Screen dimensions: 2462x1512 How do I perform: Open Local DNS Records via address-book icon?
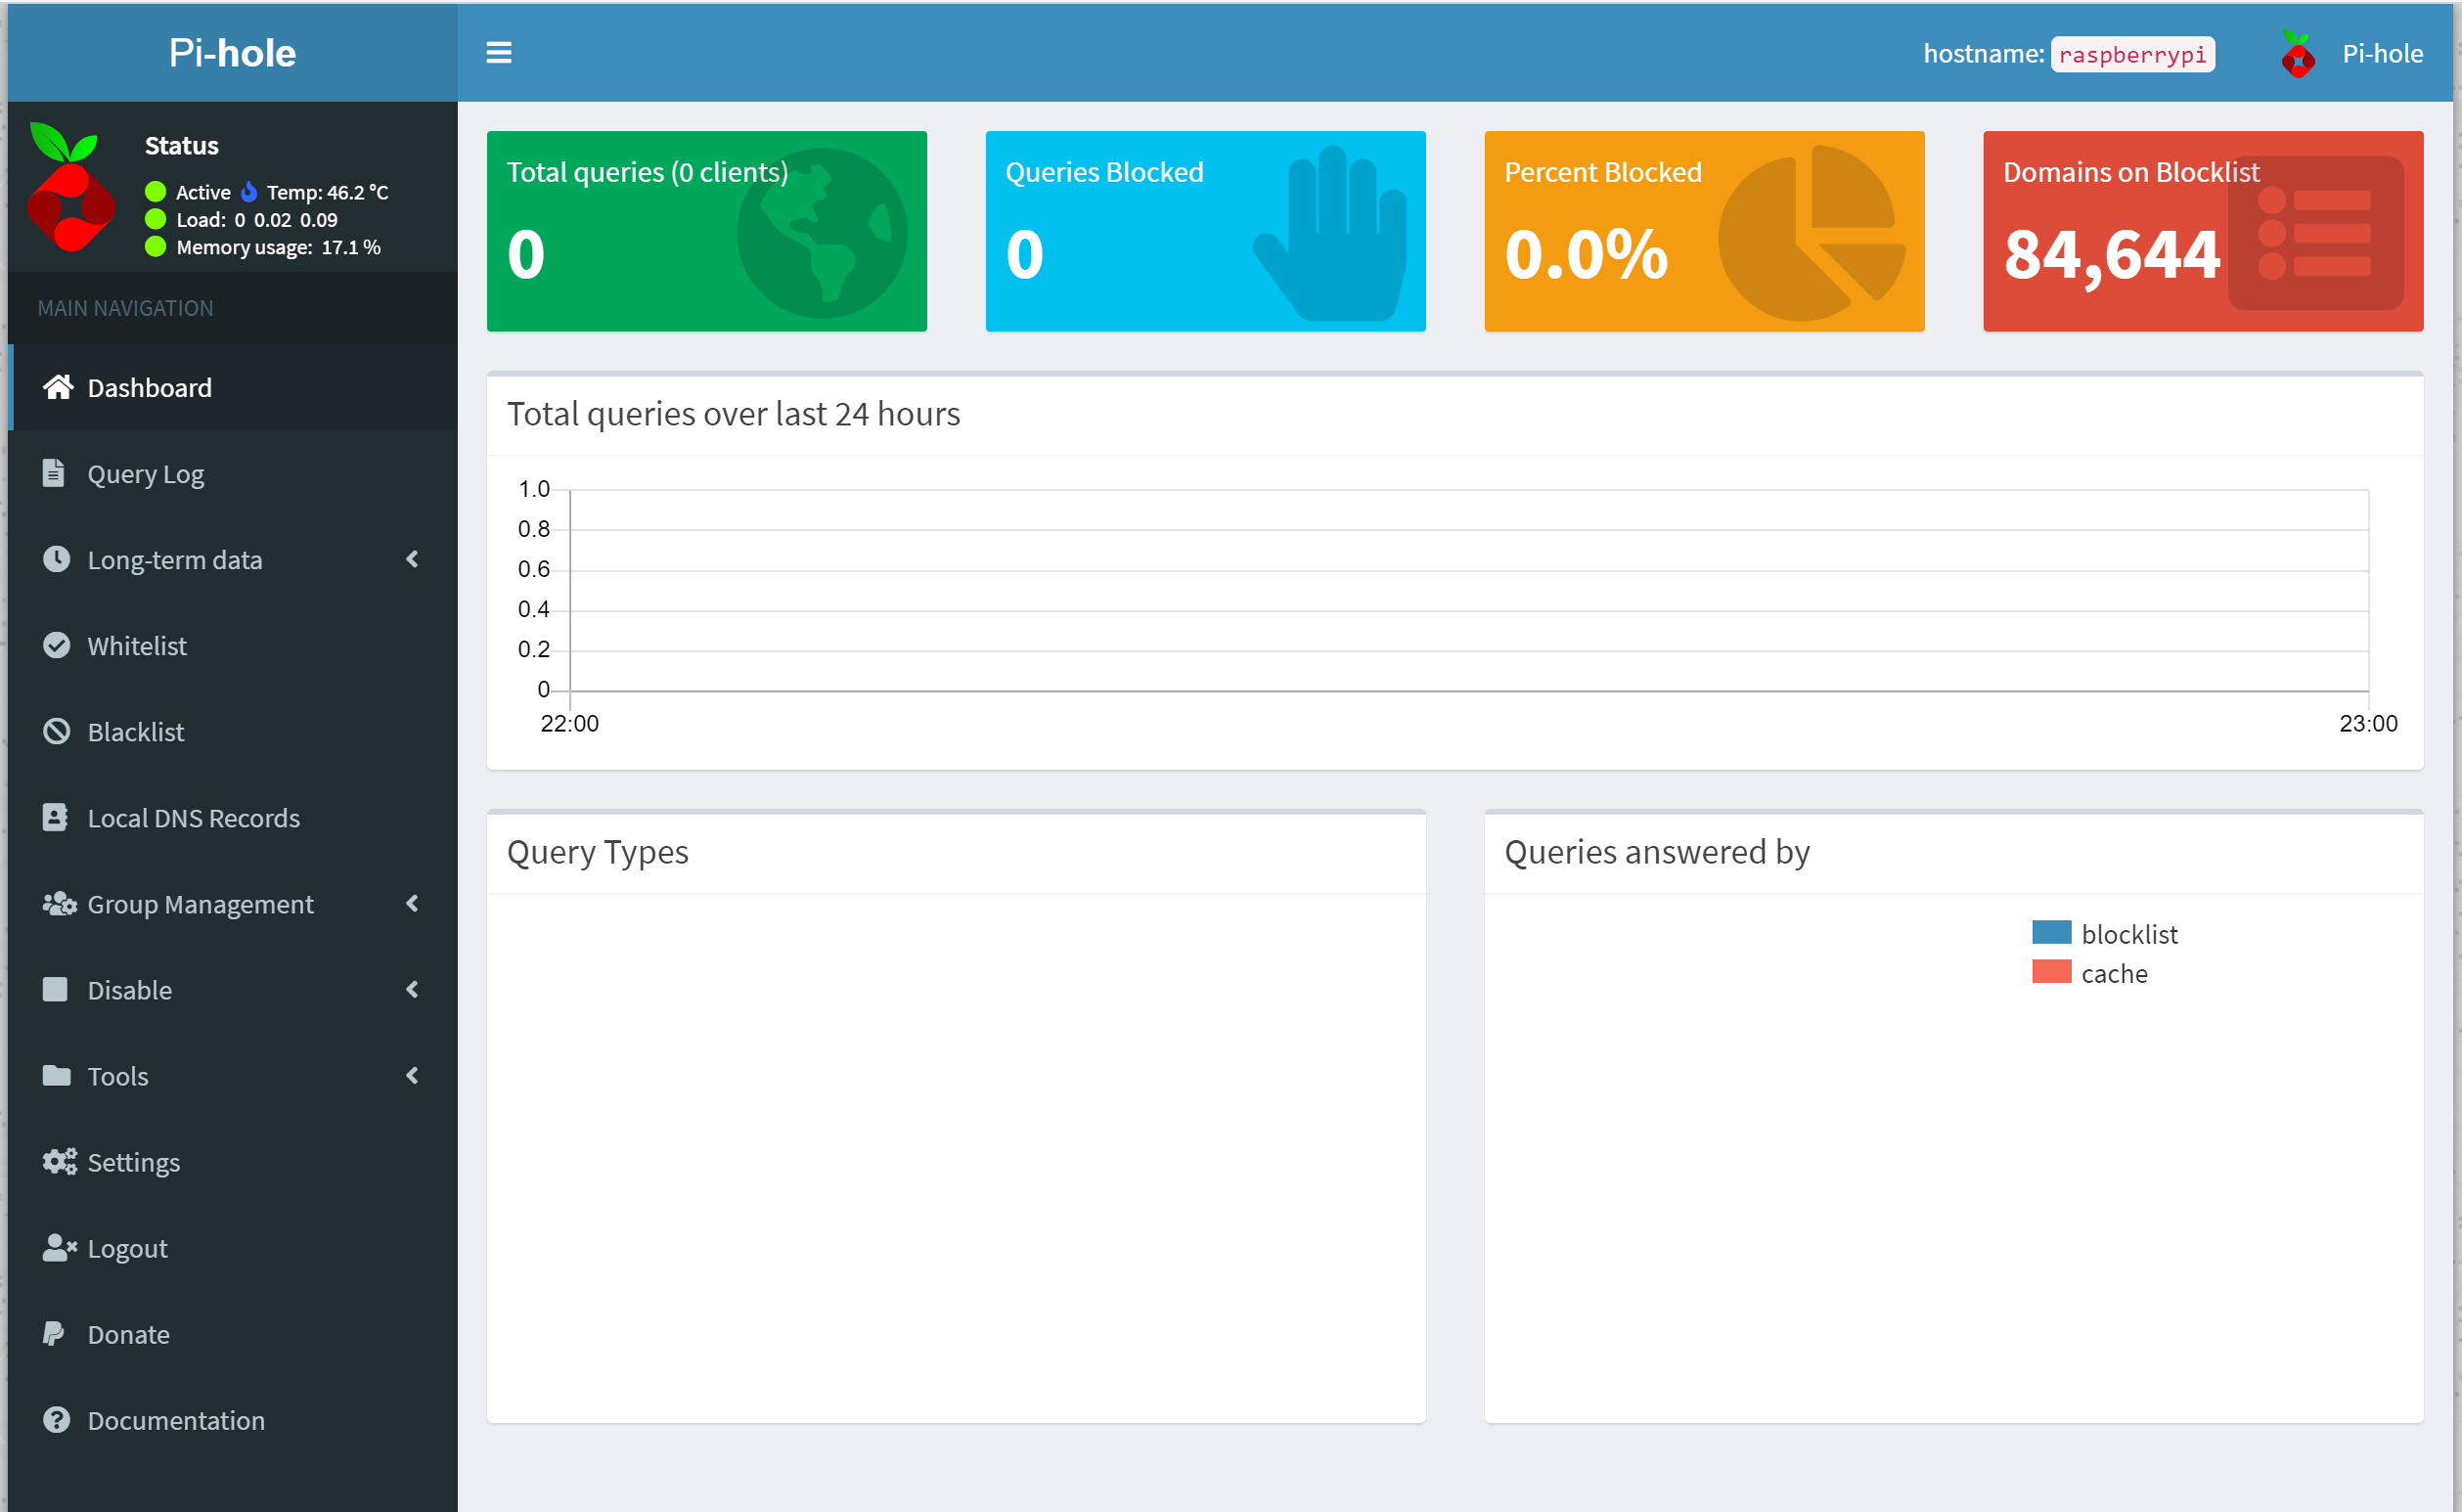(56, 817)
